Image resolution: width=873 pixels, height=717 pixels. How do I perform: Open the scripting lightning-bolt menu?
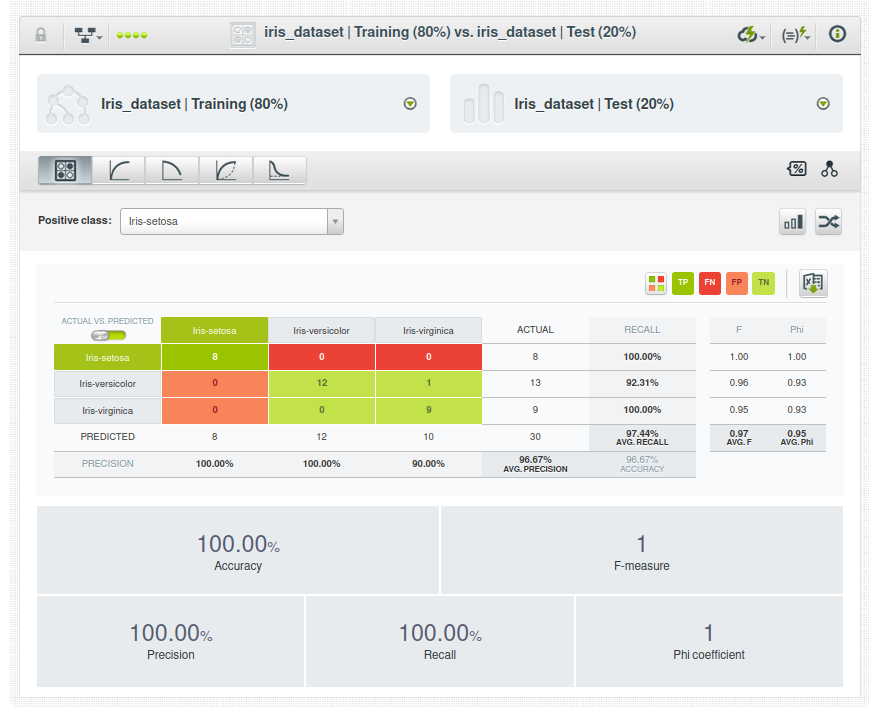coord(796,34)
